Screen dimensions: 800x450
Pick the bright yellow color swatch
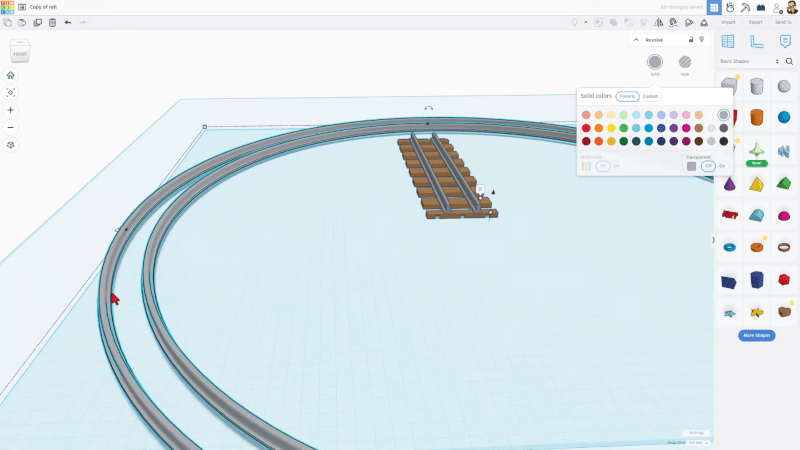point(611,128)
